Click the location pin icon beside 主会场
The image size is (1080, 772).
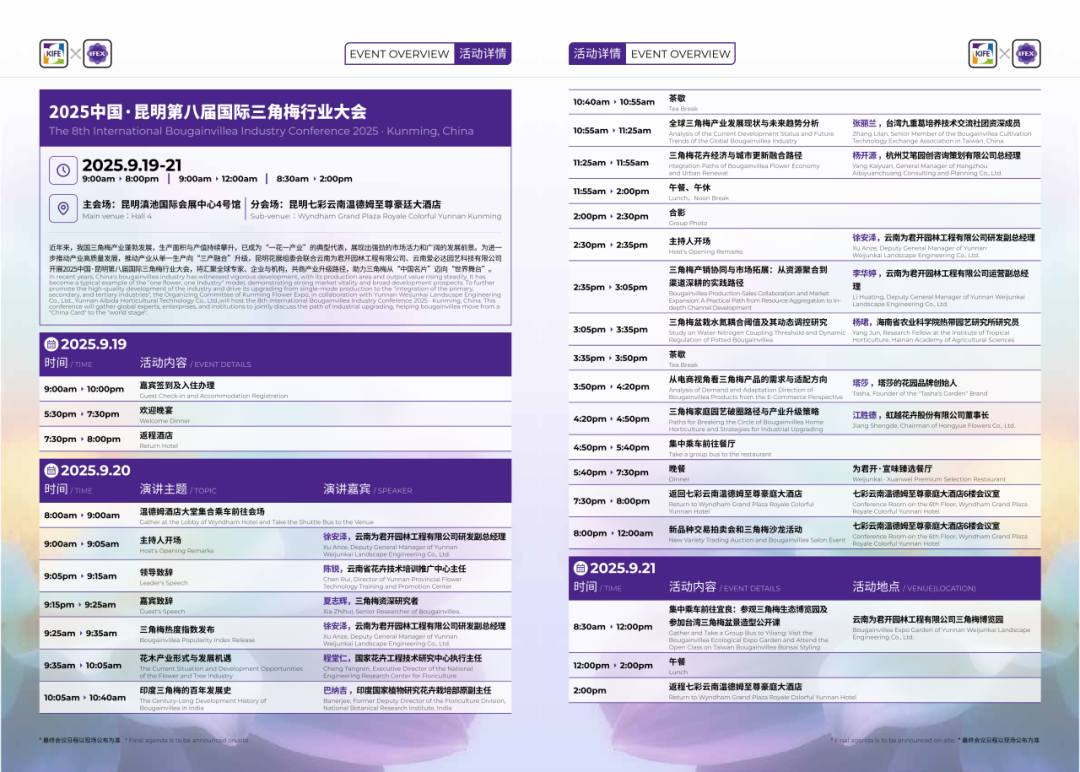click(63, 208)
